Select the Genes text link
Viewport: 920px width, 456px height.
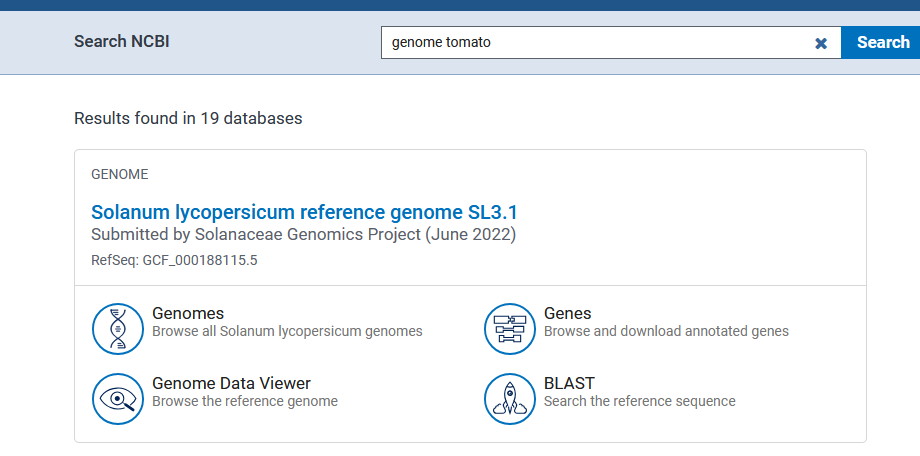tap(567, 313)
